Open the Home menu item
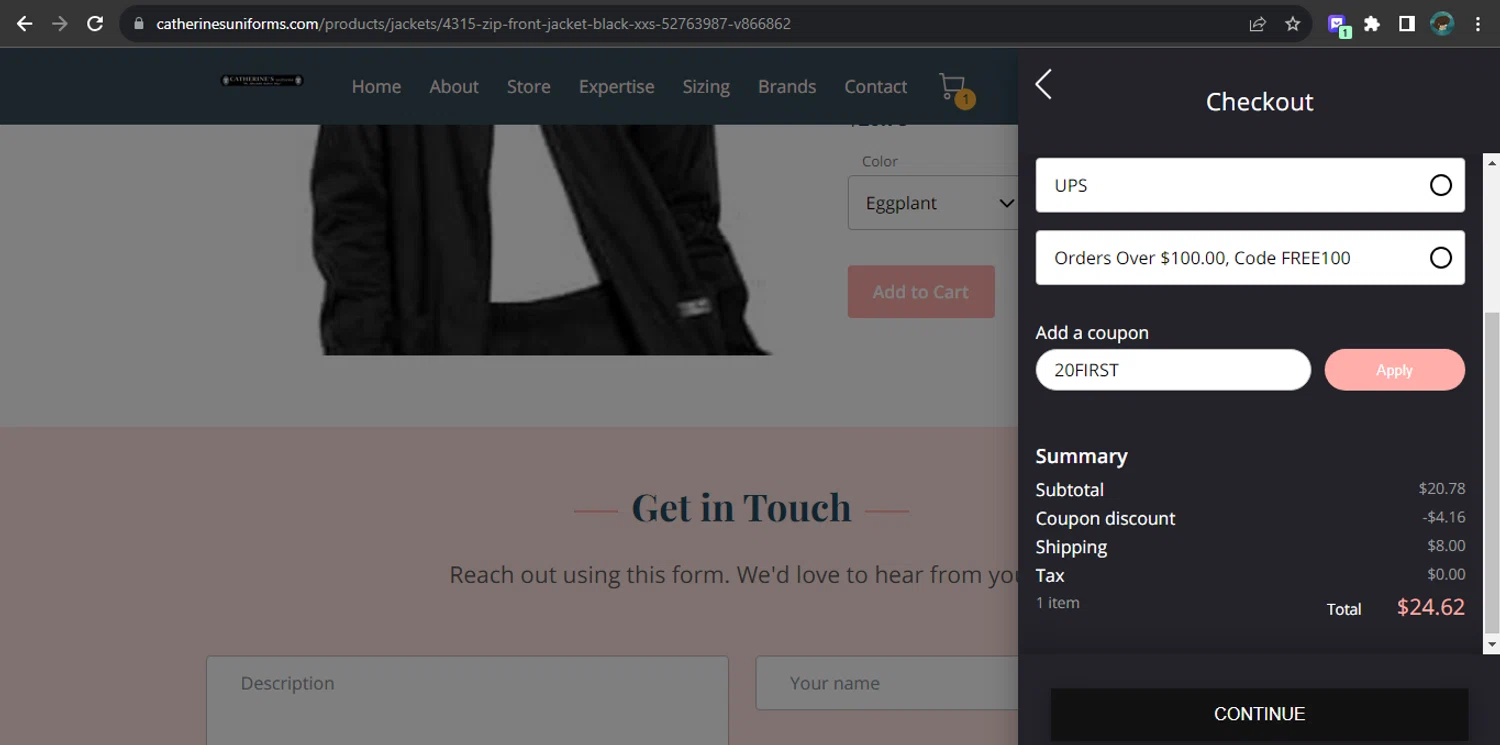The height and width of the screenshot is (745, 1500). (376, 87)
